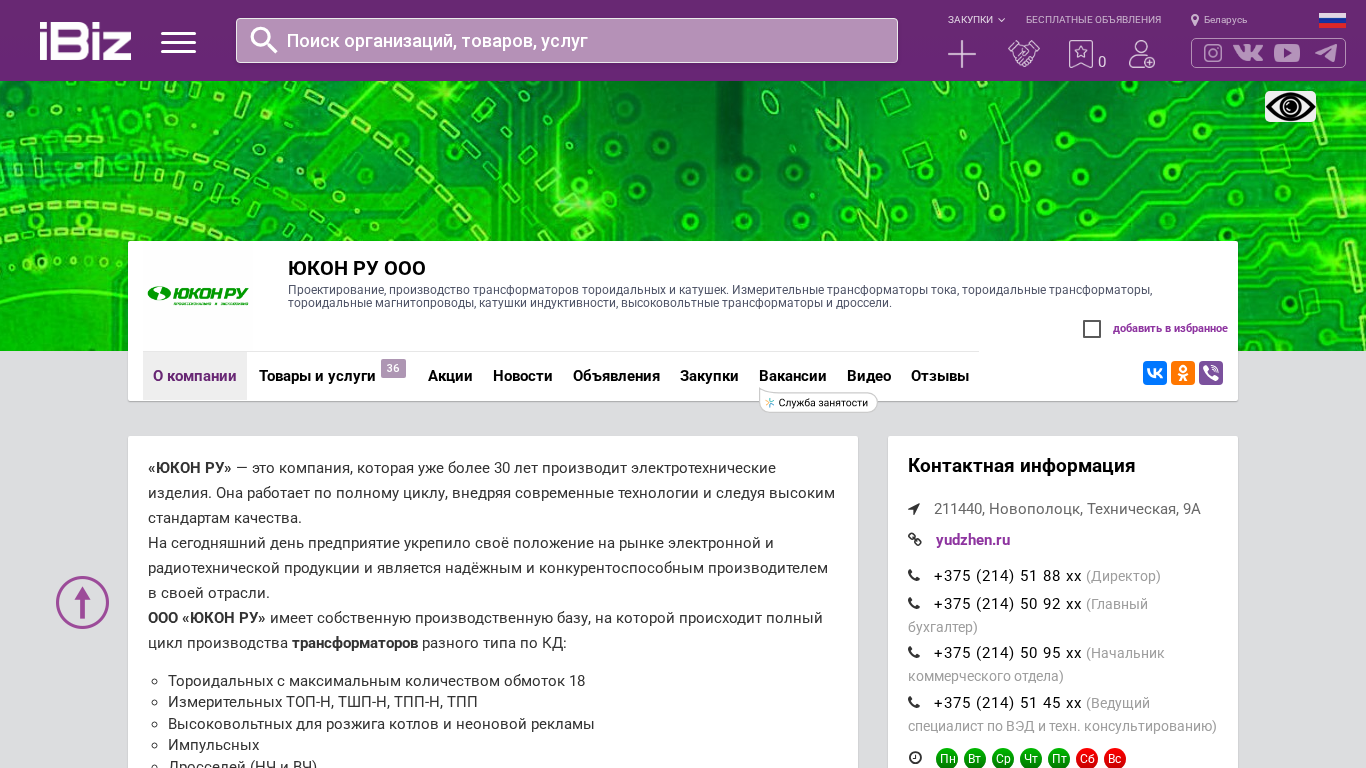This screenshot has width=1366, height=768.
Task: Visit the yudzhen.ru website link
Action: coord(973,540)
